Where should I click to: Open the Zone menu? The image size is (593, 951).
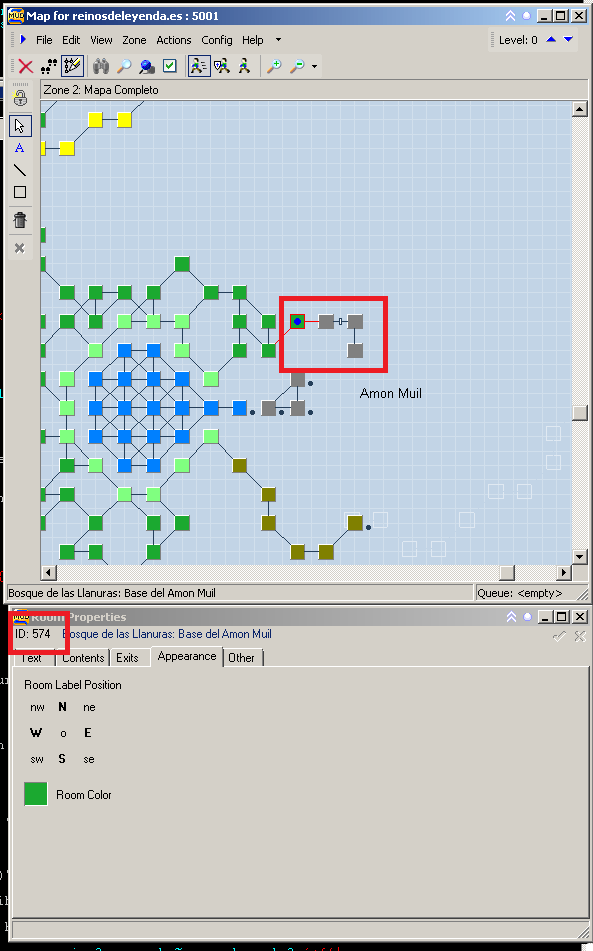(x=134, y=40)
